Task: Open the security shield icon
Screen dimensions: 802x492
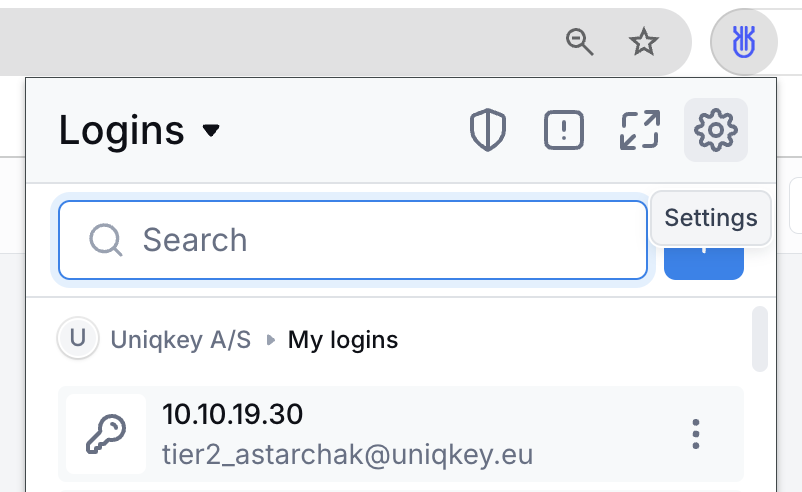Action: [x=488, y=130]
